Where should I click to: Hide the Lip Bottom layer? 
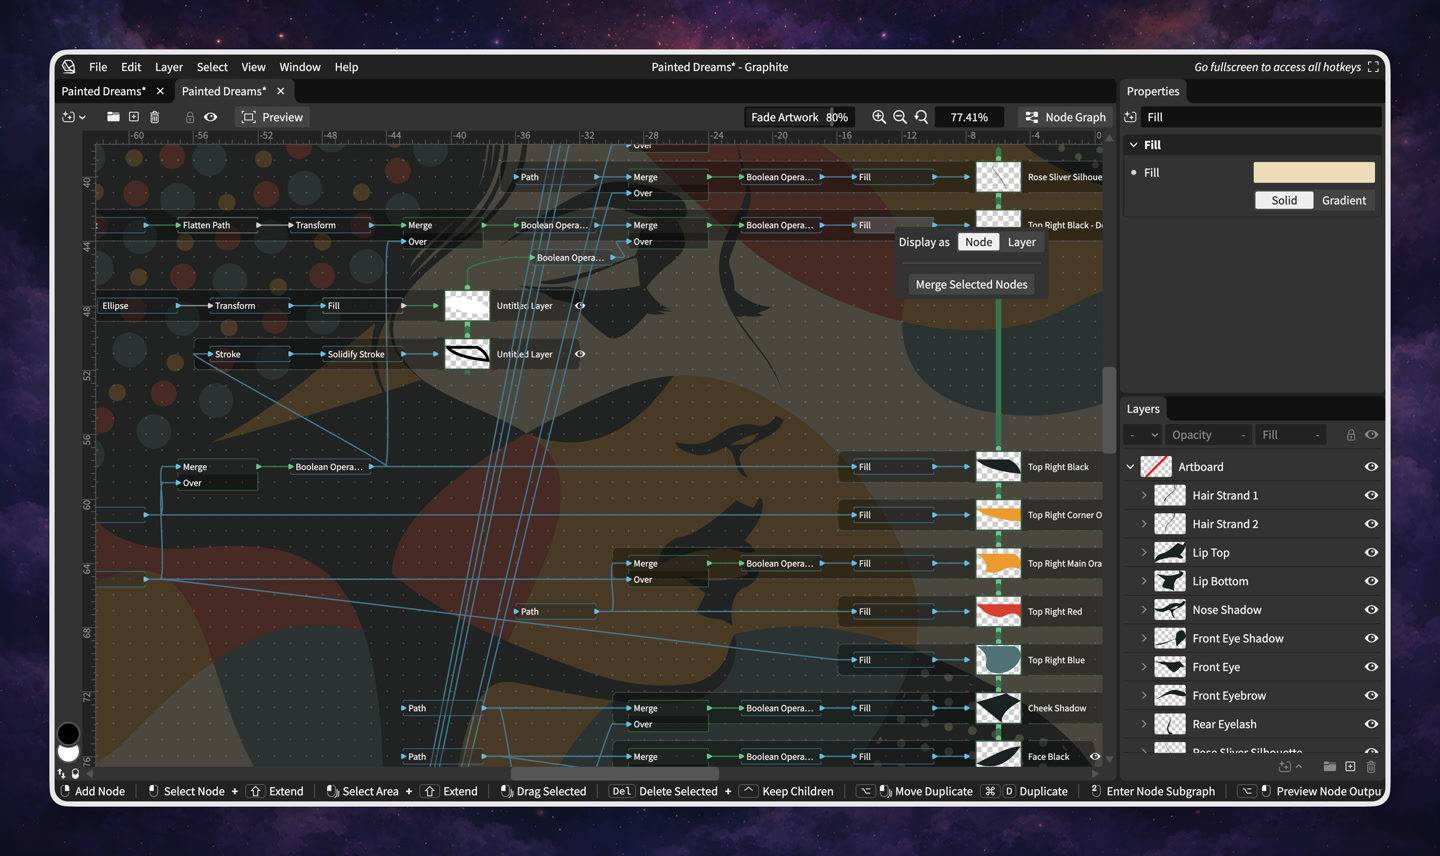tap(1371, 581)
